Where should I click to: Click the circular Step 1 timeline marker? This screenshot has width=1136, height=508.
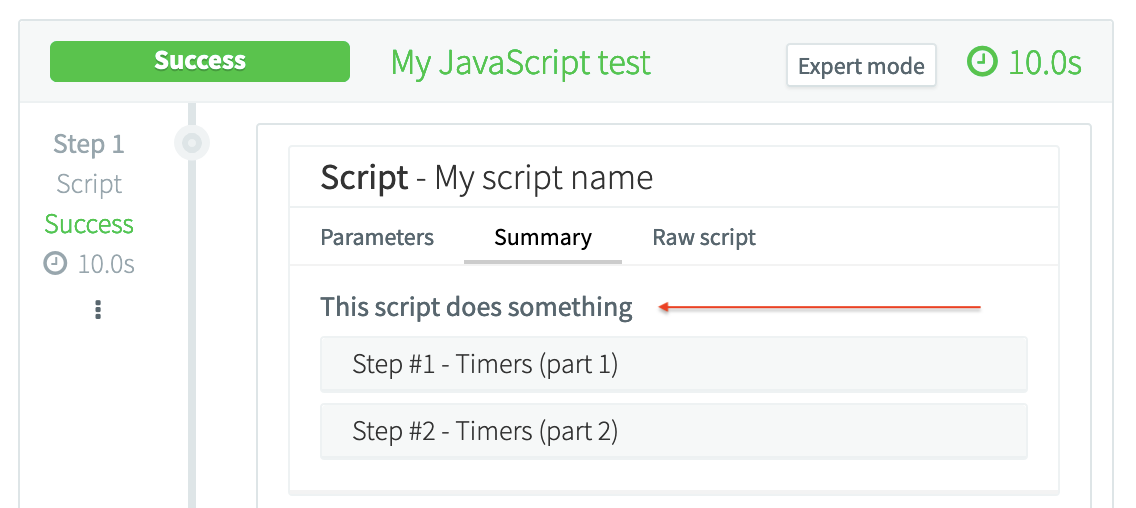pos(191,144)
